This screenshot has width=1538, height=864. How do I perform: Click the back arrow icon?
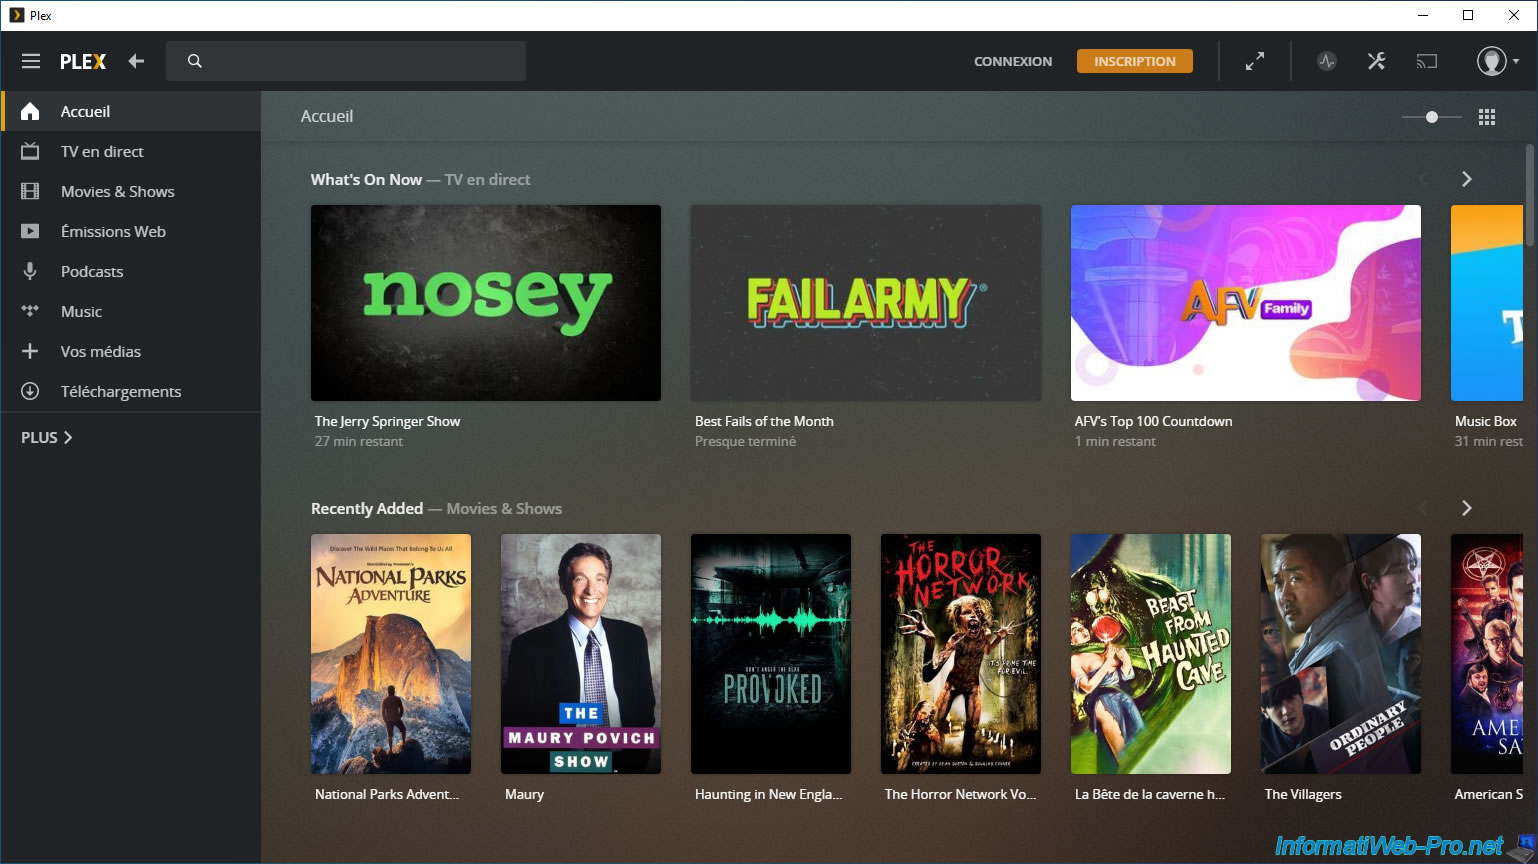point(136,61)
